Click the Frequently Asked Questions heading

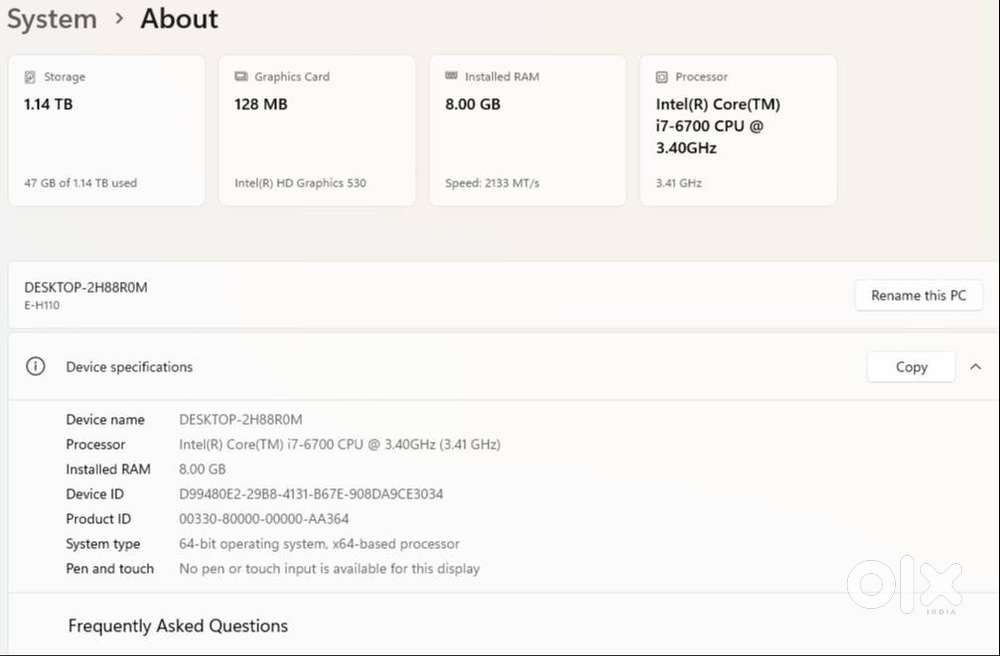tap(178, 626)
